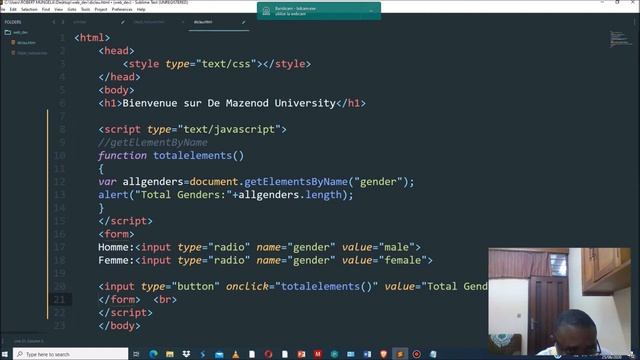Screen dimensions: 640x360
Task: Open the Edit menu
Action: tap(13, 9)
